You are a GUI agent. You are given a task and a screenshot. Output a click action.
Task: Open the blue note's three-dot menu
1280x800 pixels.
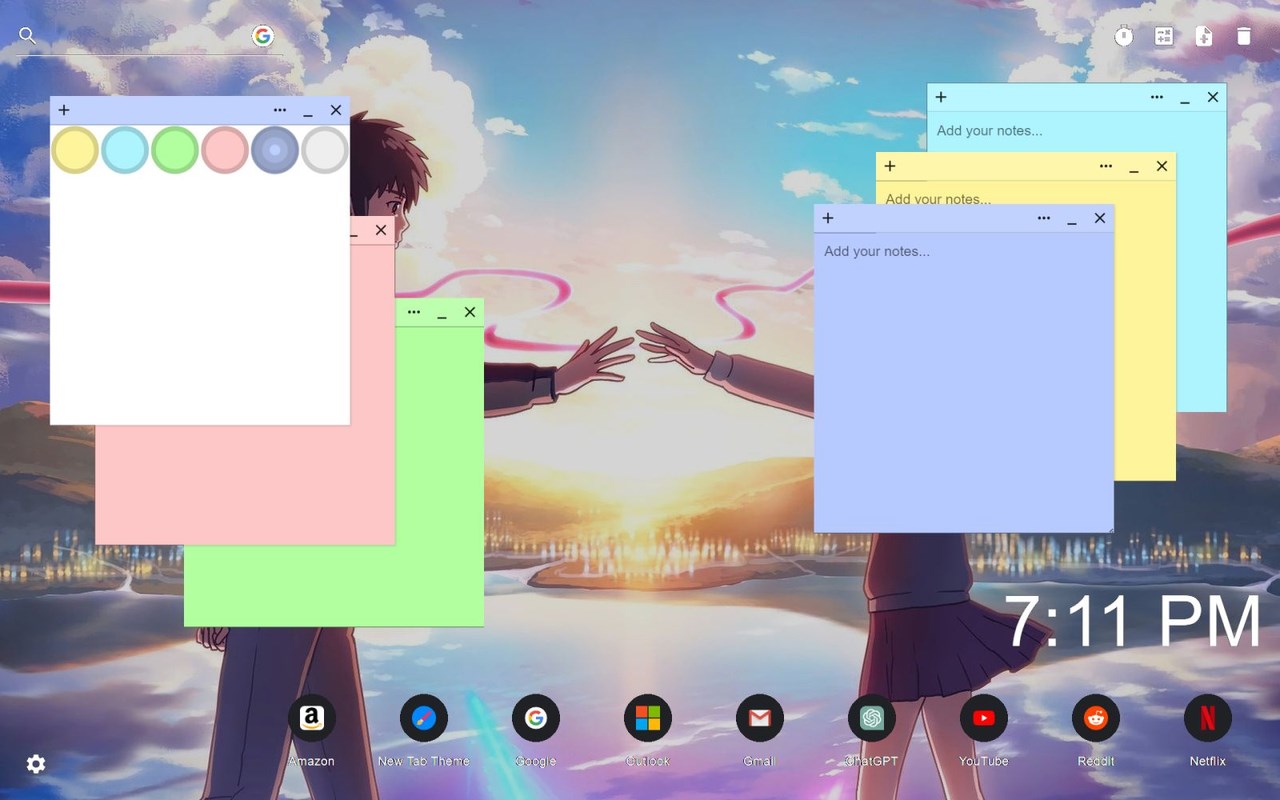pyautogui.click(x=1044, y=218)
